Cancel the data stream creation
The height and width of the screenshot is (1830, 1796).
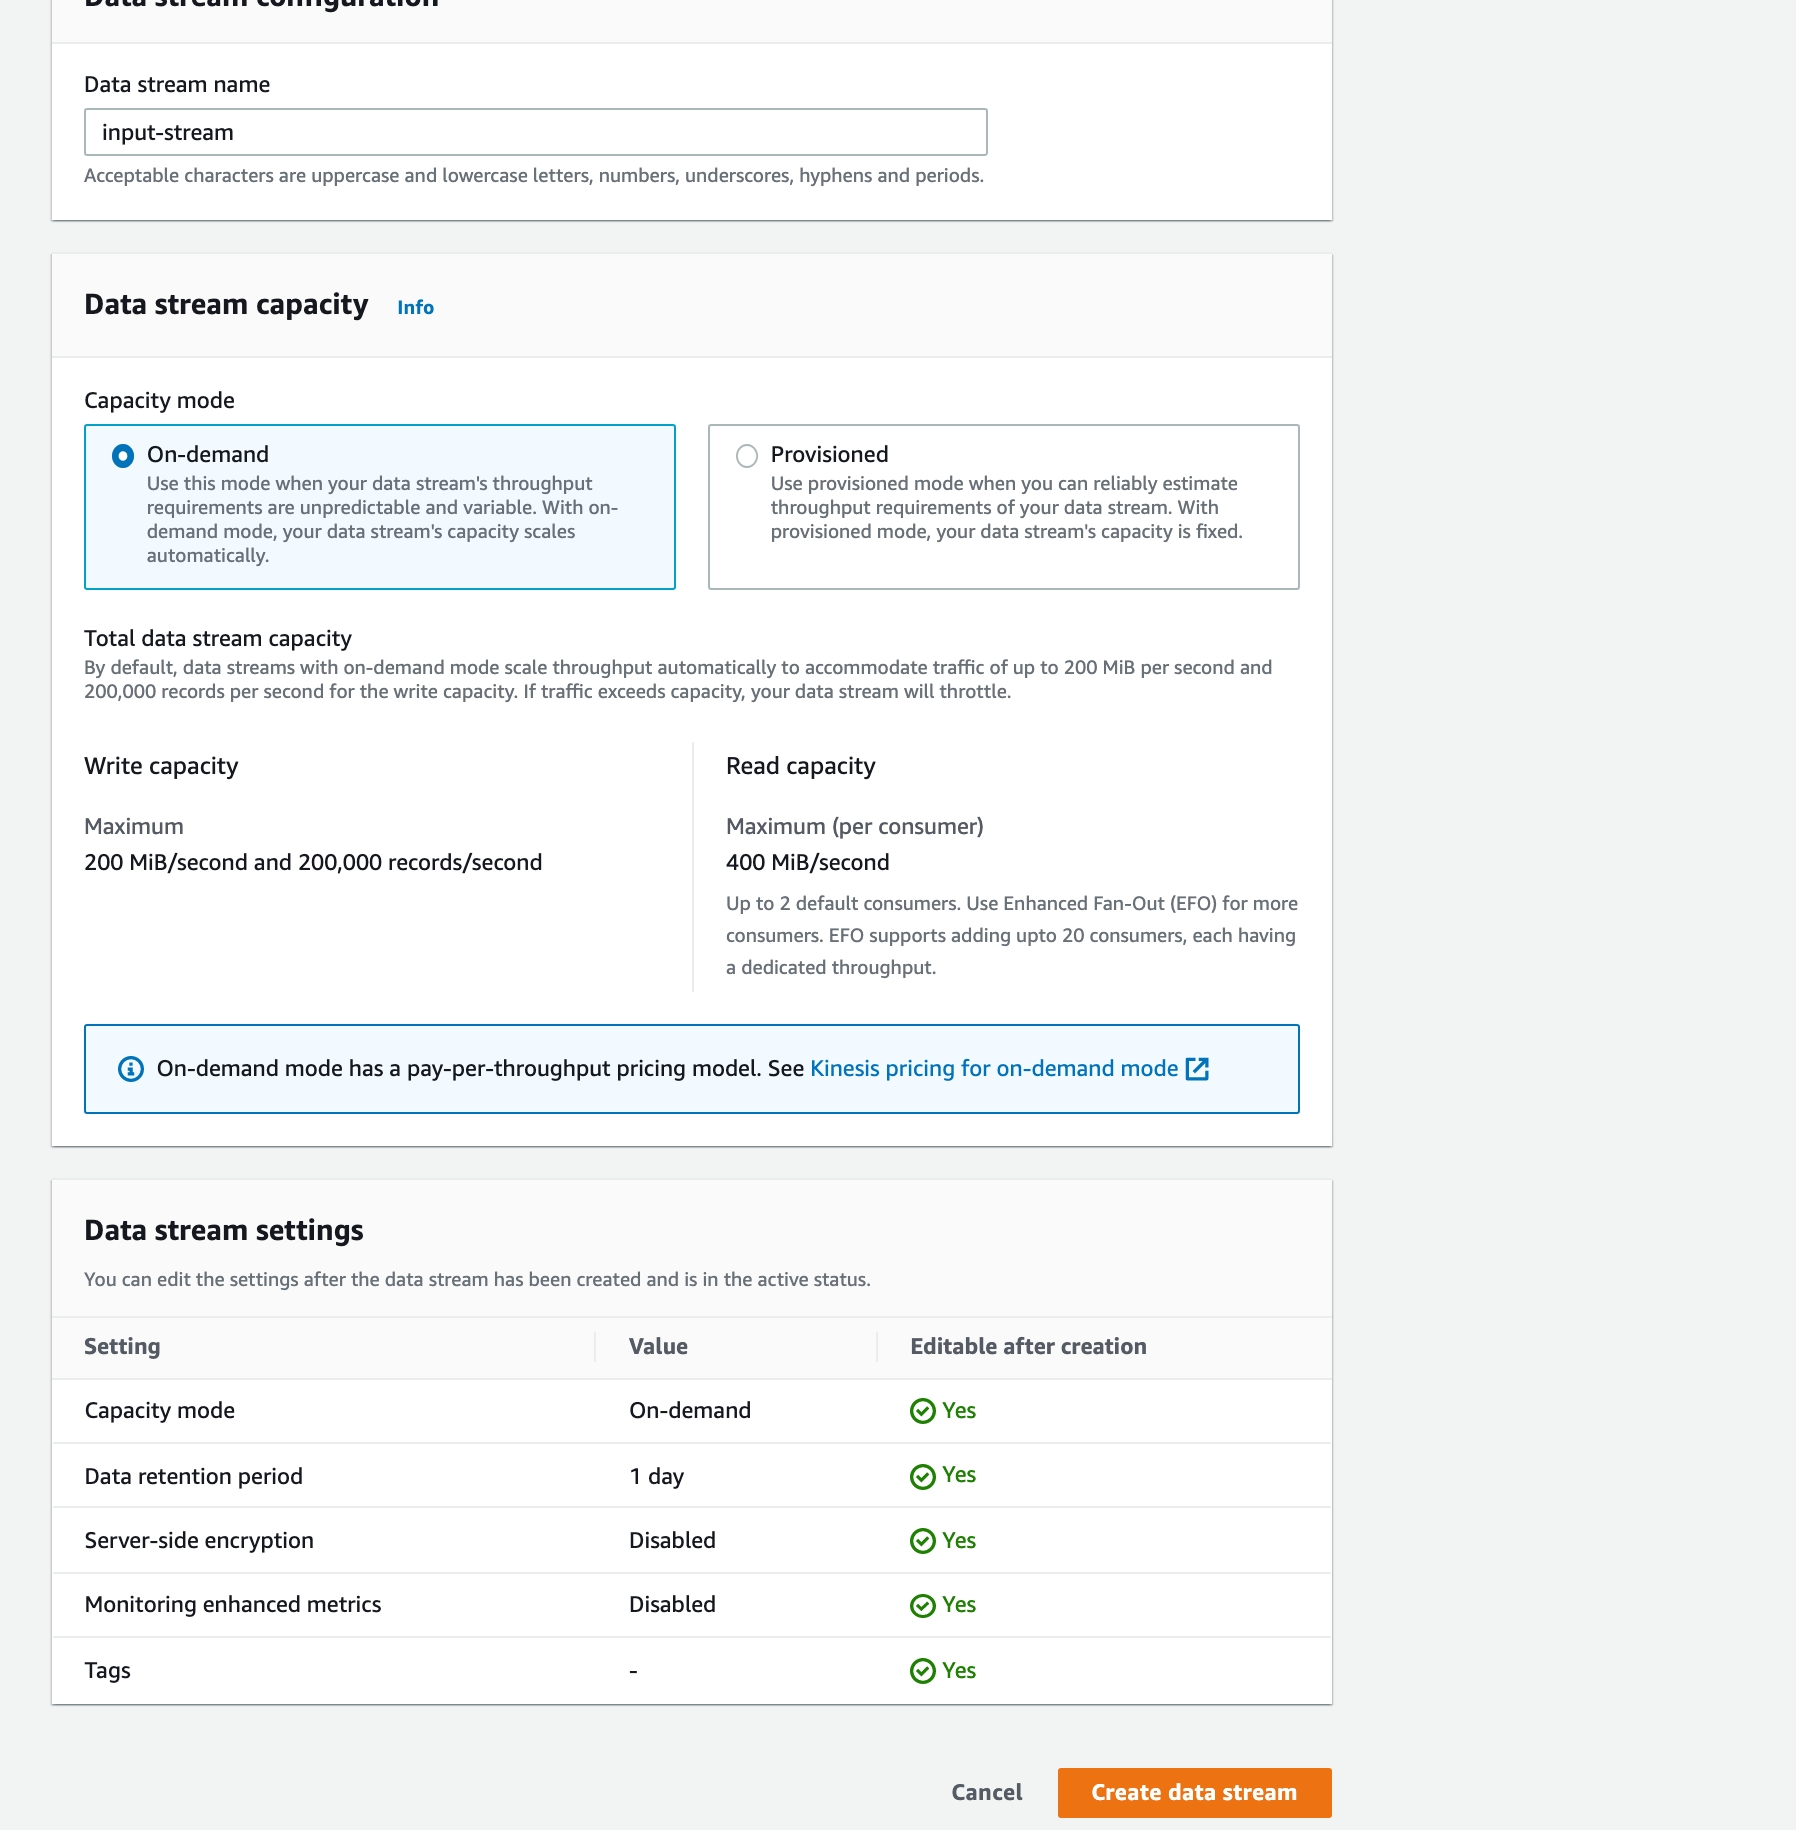pos(986,1793)
